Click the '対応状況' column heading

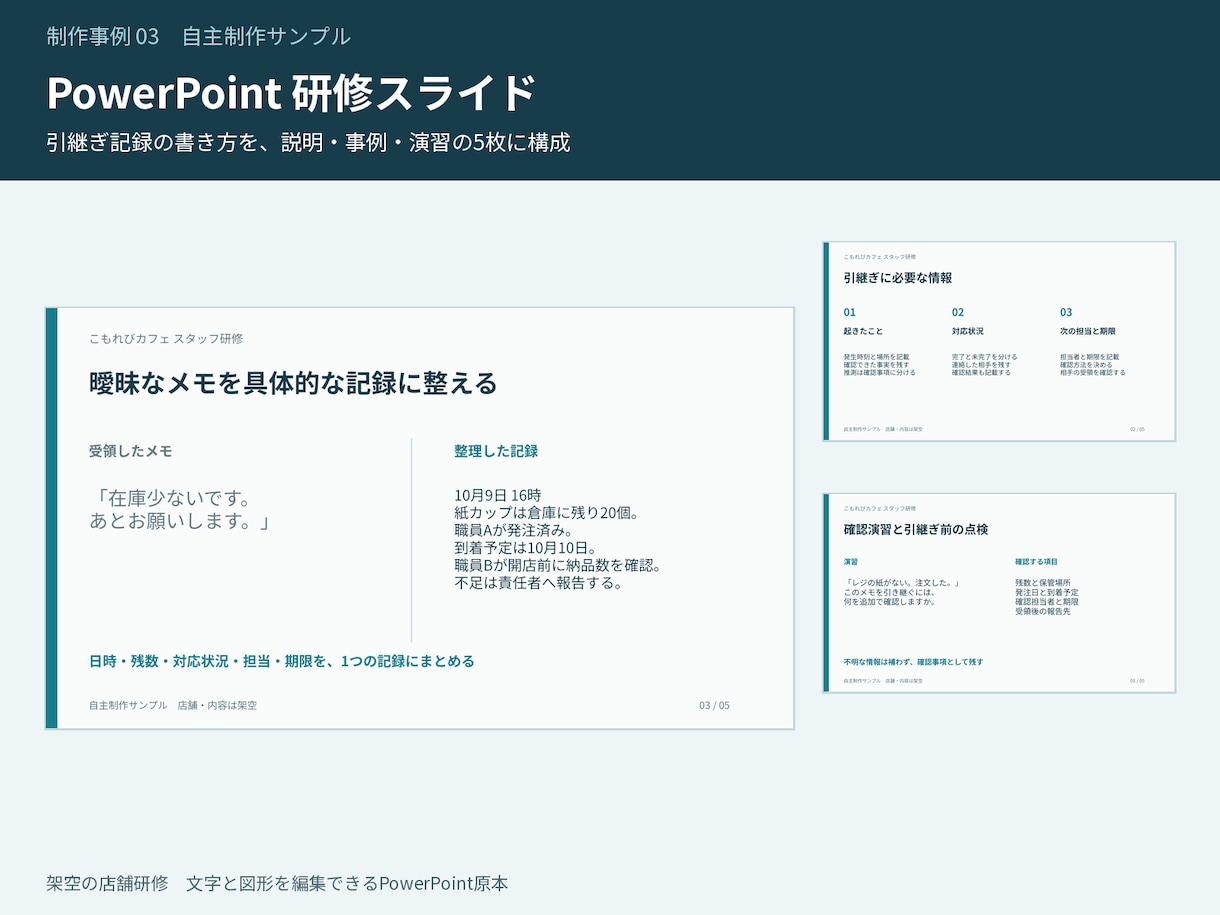click(967, 331)
